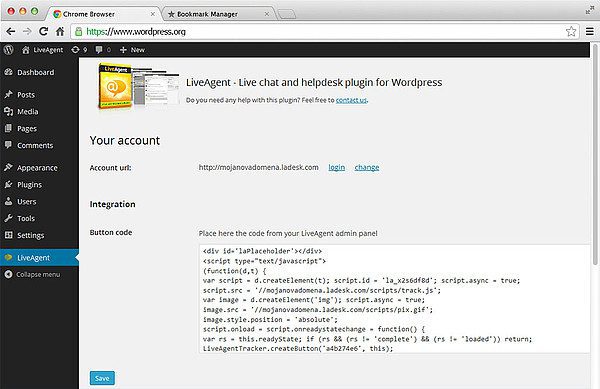Click the LiveAgent site home icon in admin bar
This screenshot has height=389, width=600.
point(26,50)
